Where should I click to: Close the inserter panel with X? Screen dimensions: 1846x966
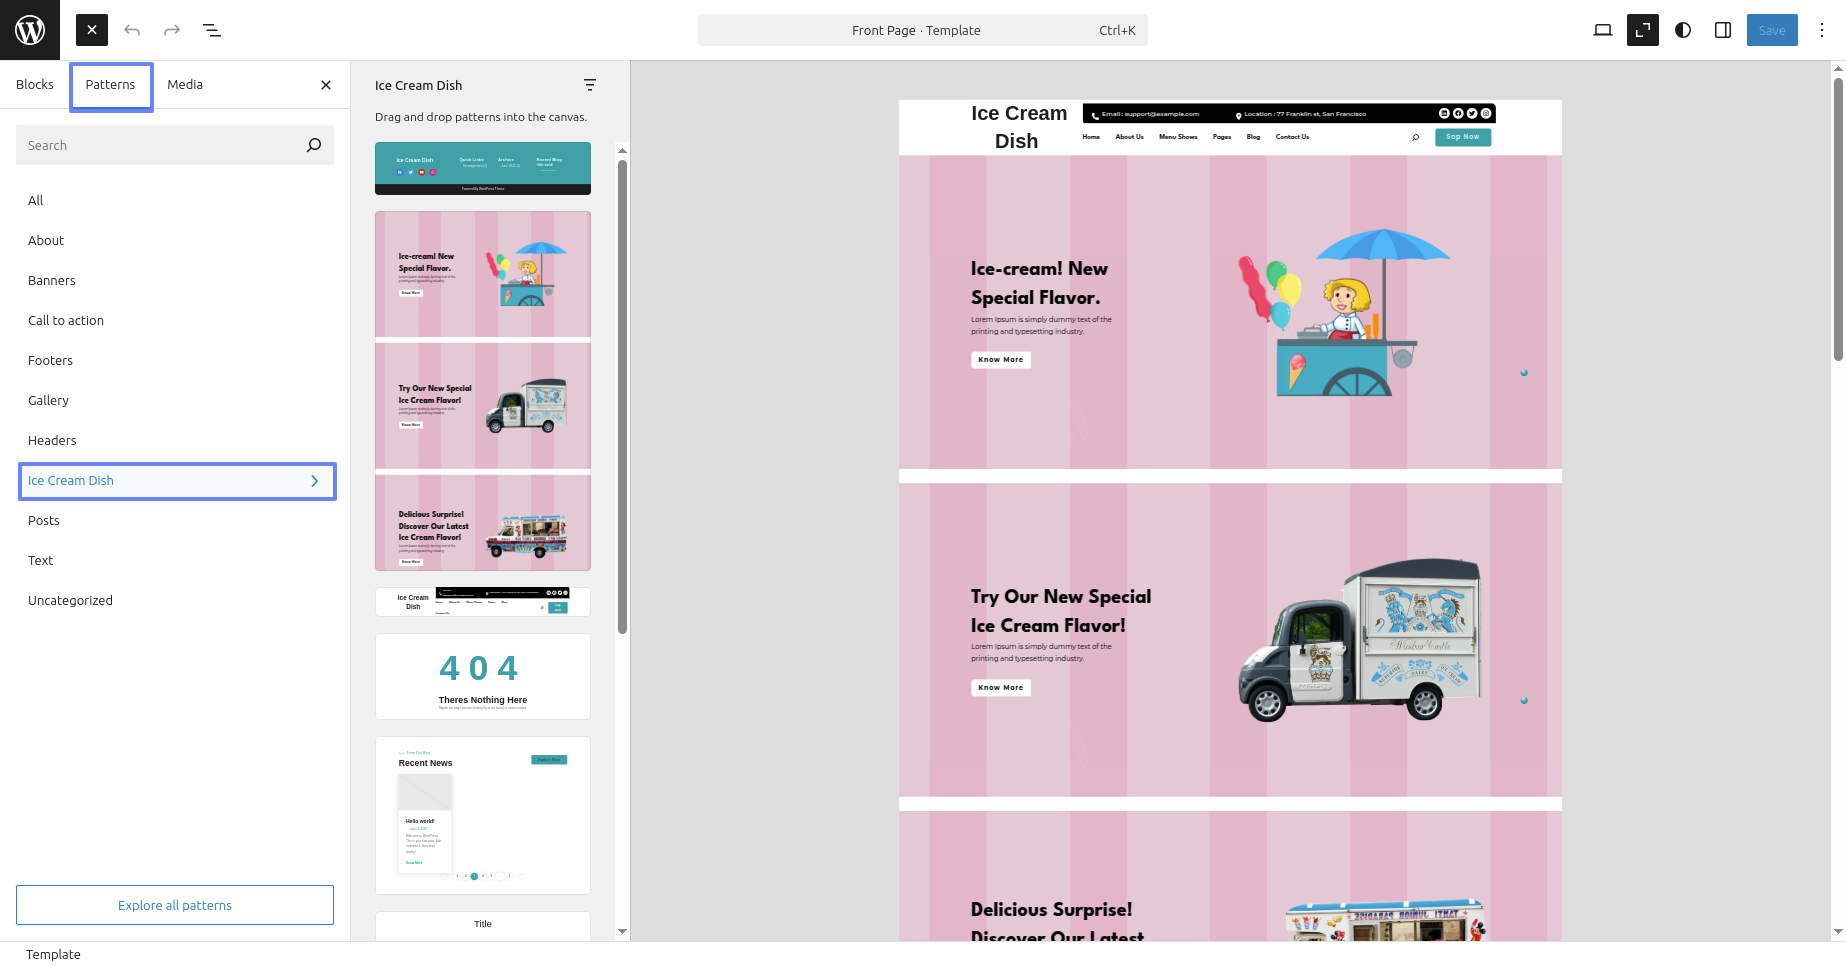326,85
